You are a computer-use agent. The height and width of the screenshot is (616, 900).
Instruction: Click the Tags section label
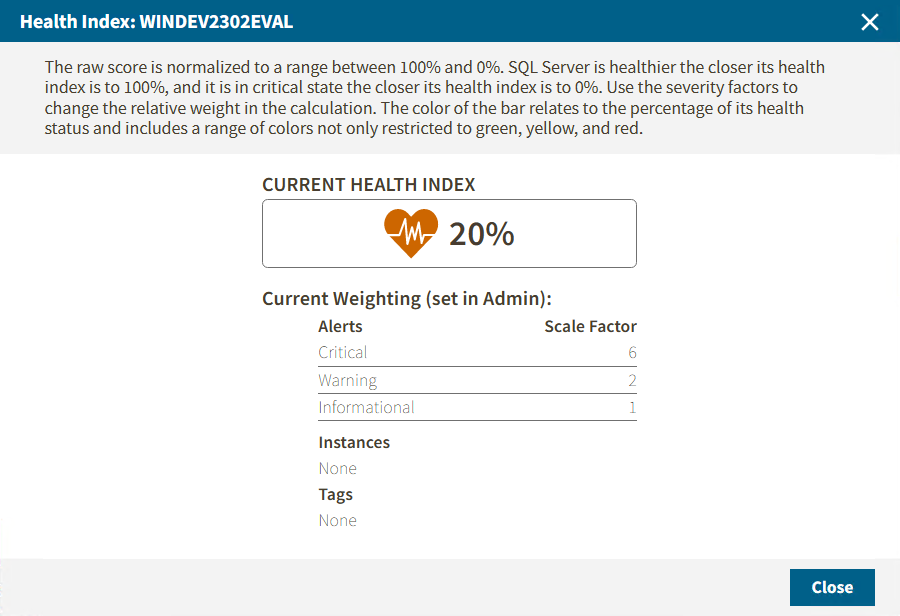[x=335, y=494]
